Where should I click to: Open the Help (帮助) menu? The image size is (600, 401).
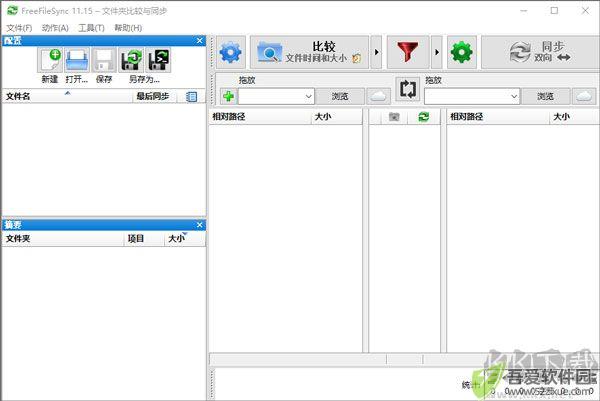pyautogui.click(x=128, y=28)
